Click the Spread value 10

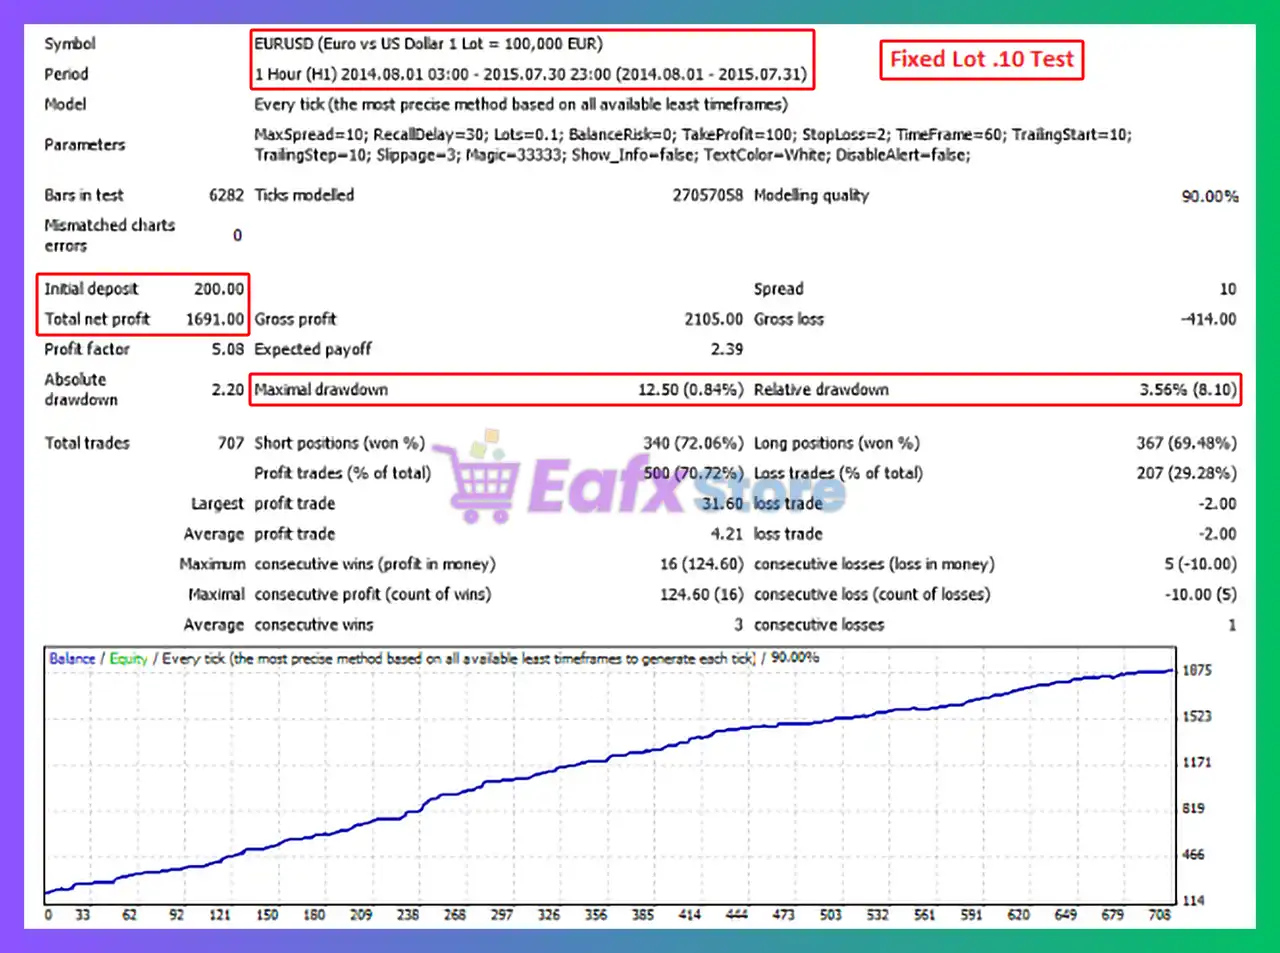[1228, 288]
